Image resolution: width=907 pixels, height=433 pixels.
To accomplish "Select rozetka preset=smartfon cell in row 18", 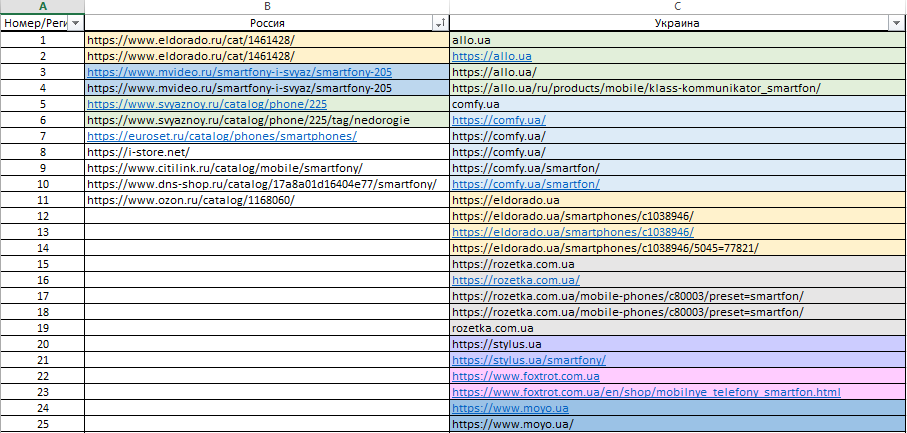I will pyautogui.click(x=677, y=312).
